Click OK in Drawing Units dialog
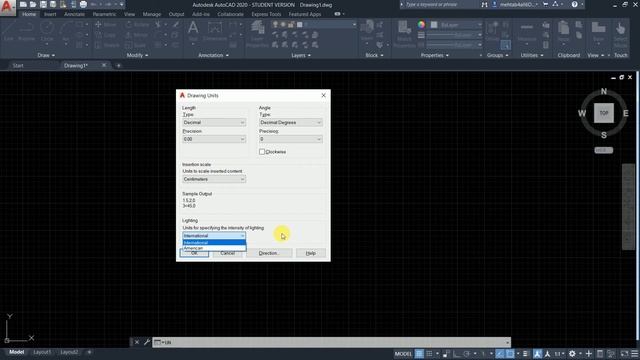The width and height of the screenshot is (640, 360). pos(194,253)
